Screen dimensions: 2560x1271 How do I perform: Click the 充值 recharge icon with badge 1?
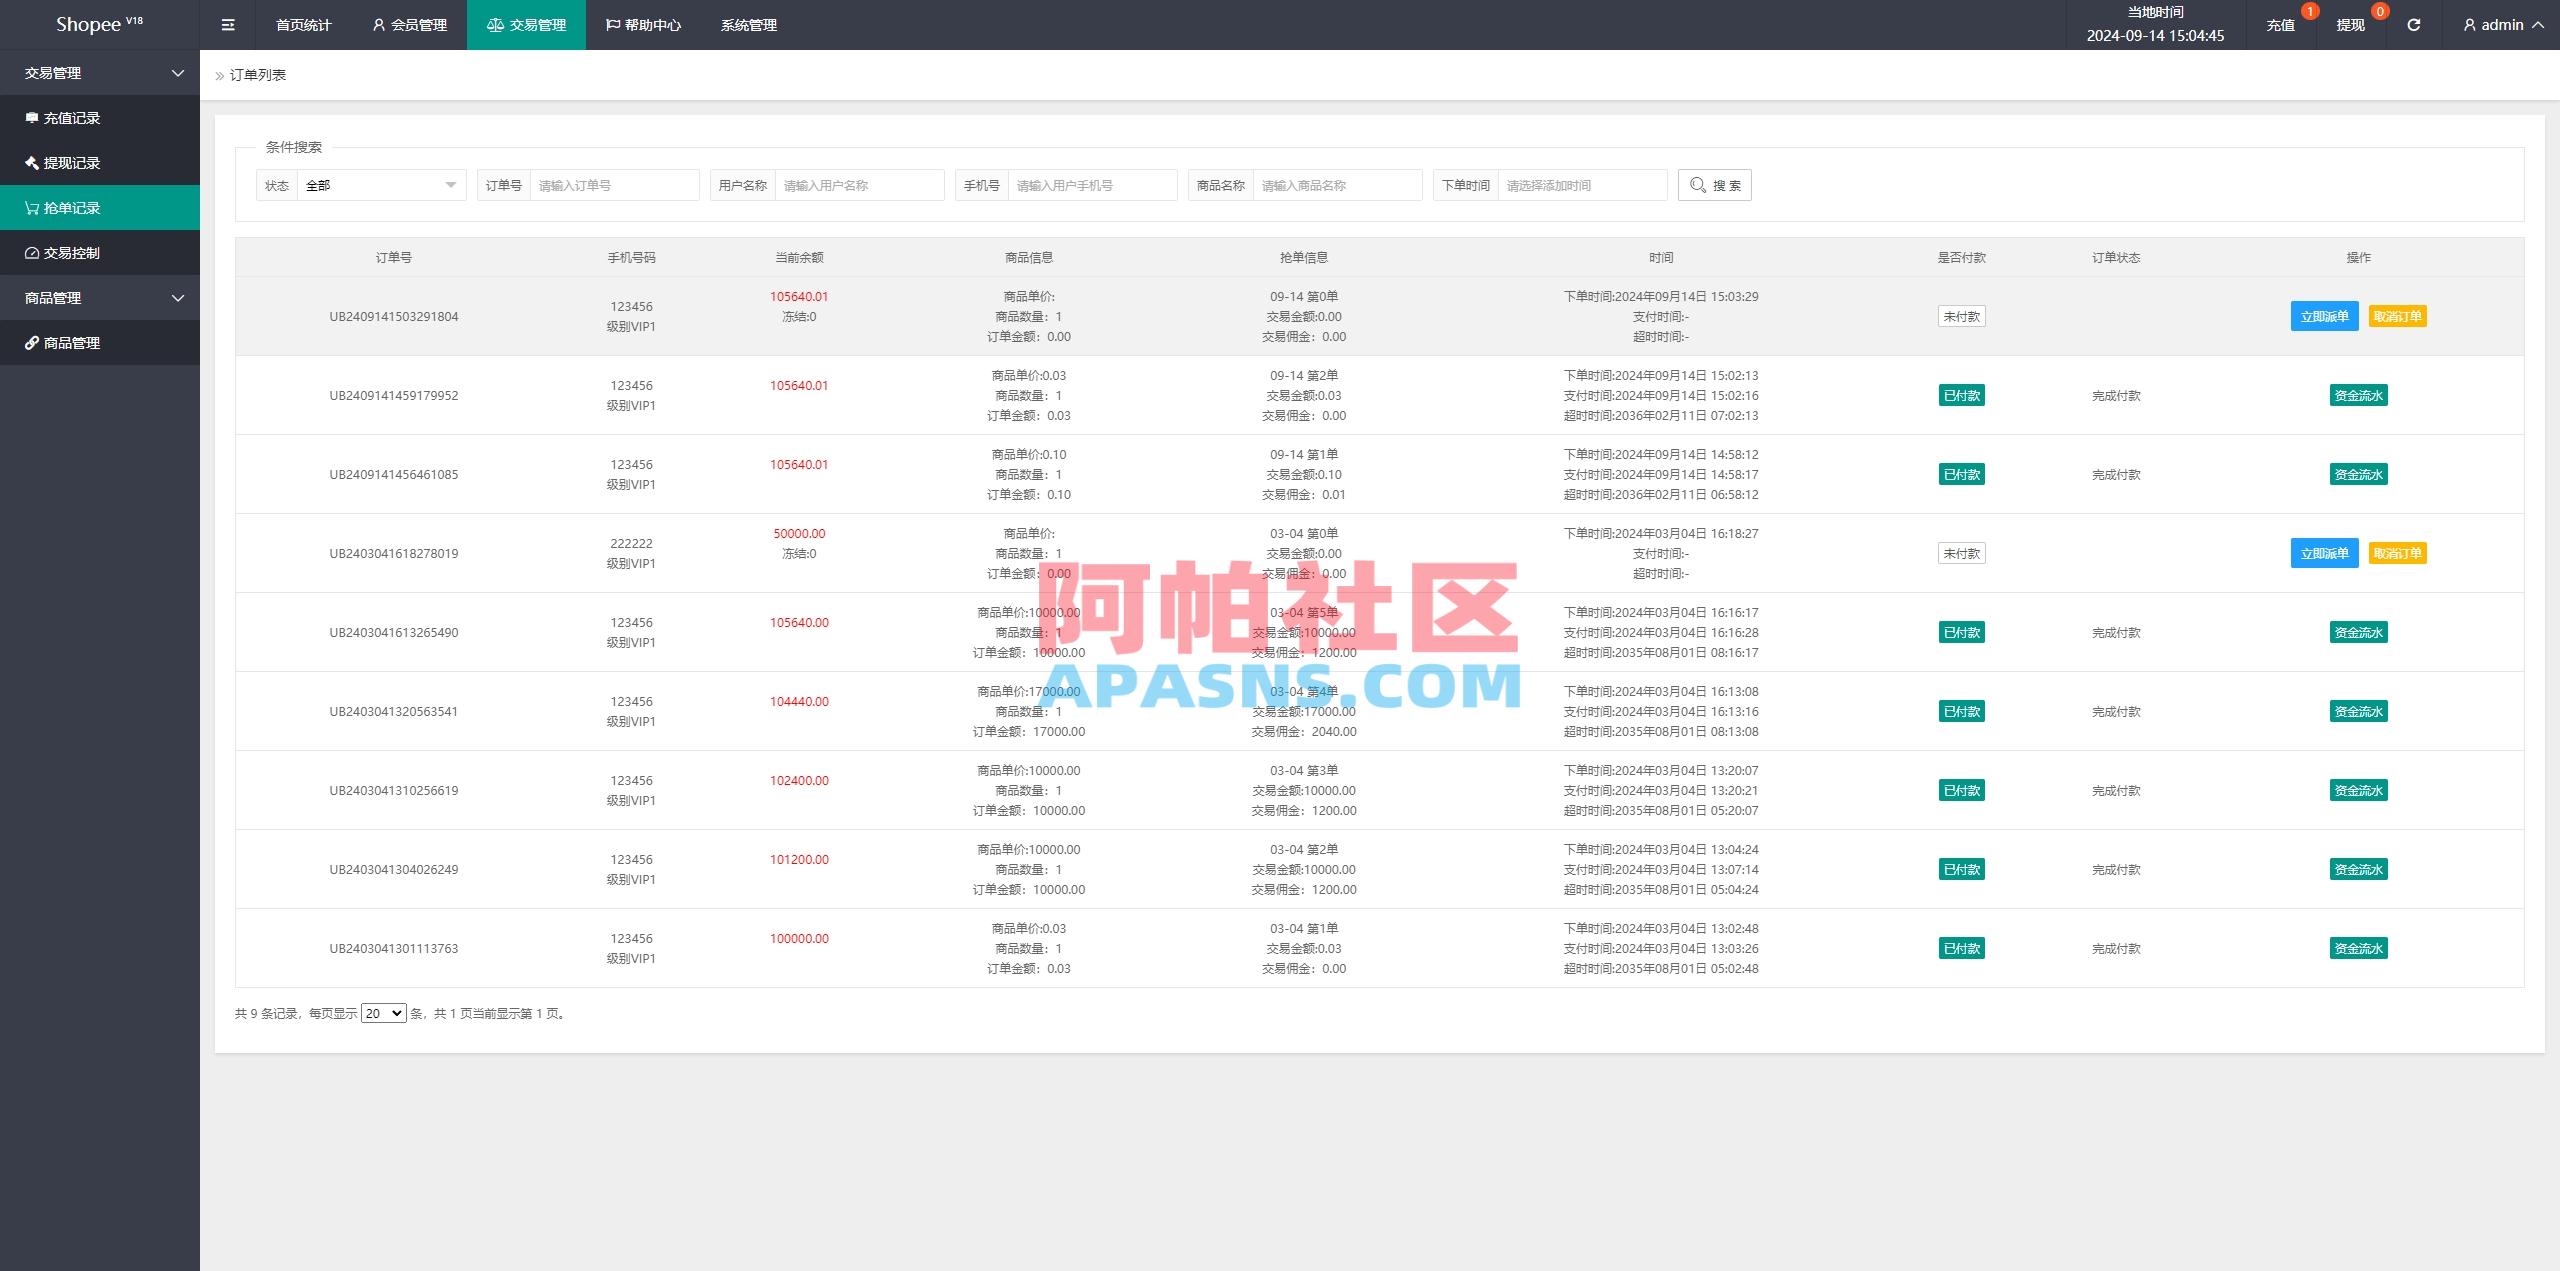(x=2281, y=24)
